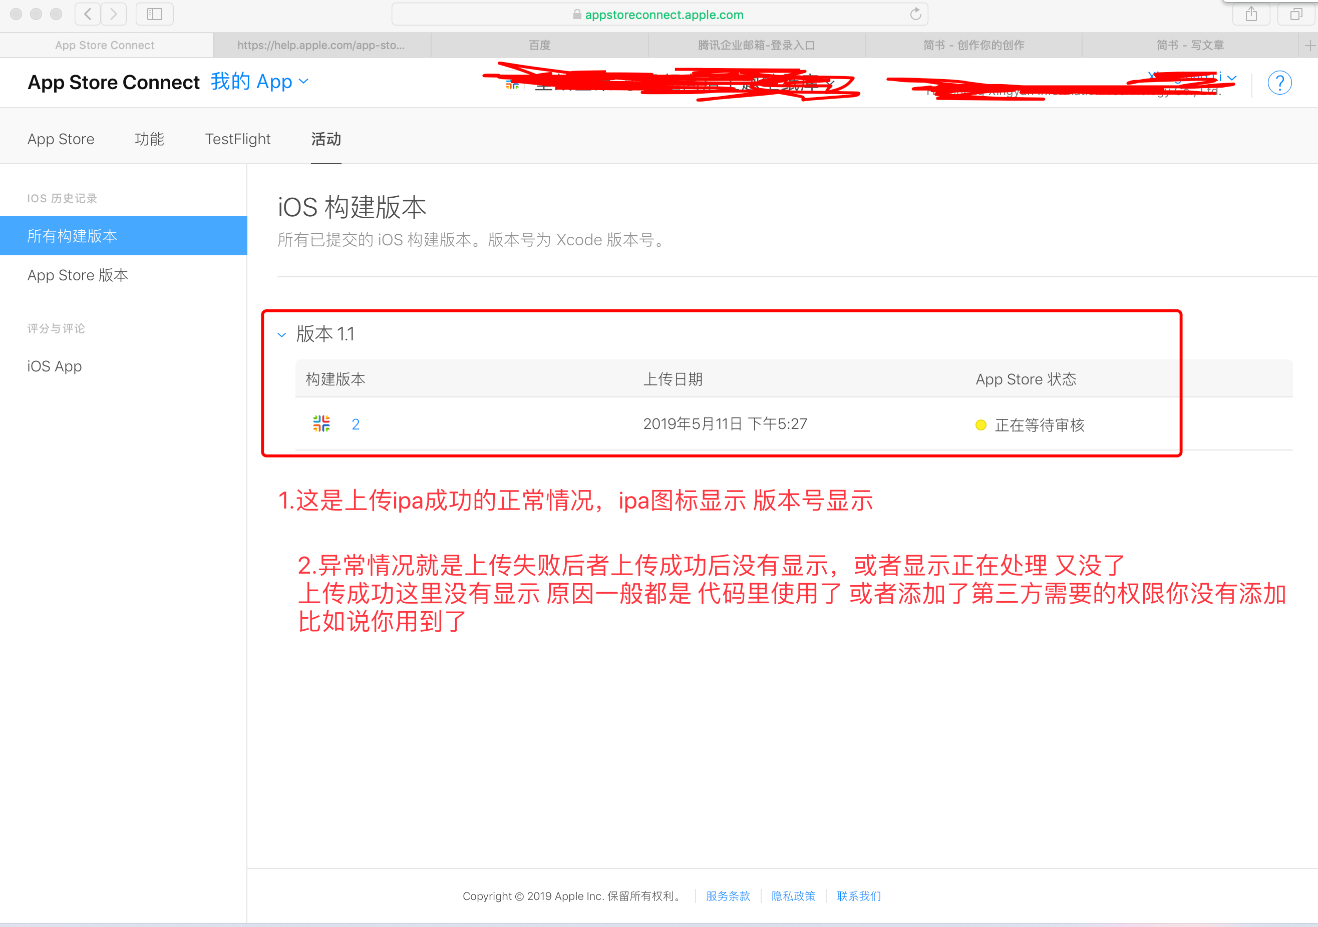Click the 评分与评论 sidebar header
The height and width of the screenshot is (927, 1318).
point(56,328)
